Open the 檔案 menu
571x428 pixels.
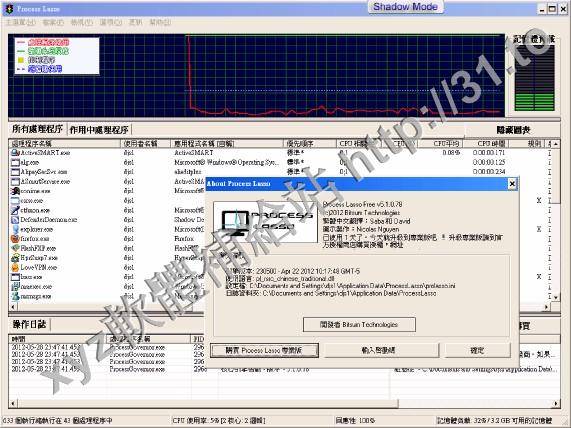click(53, 23)
